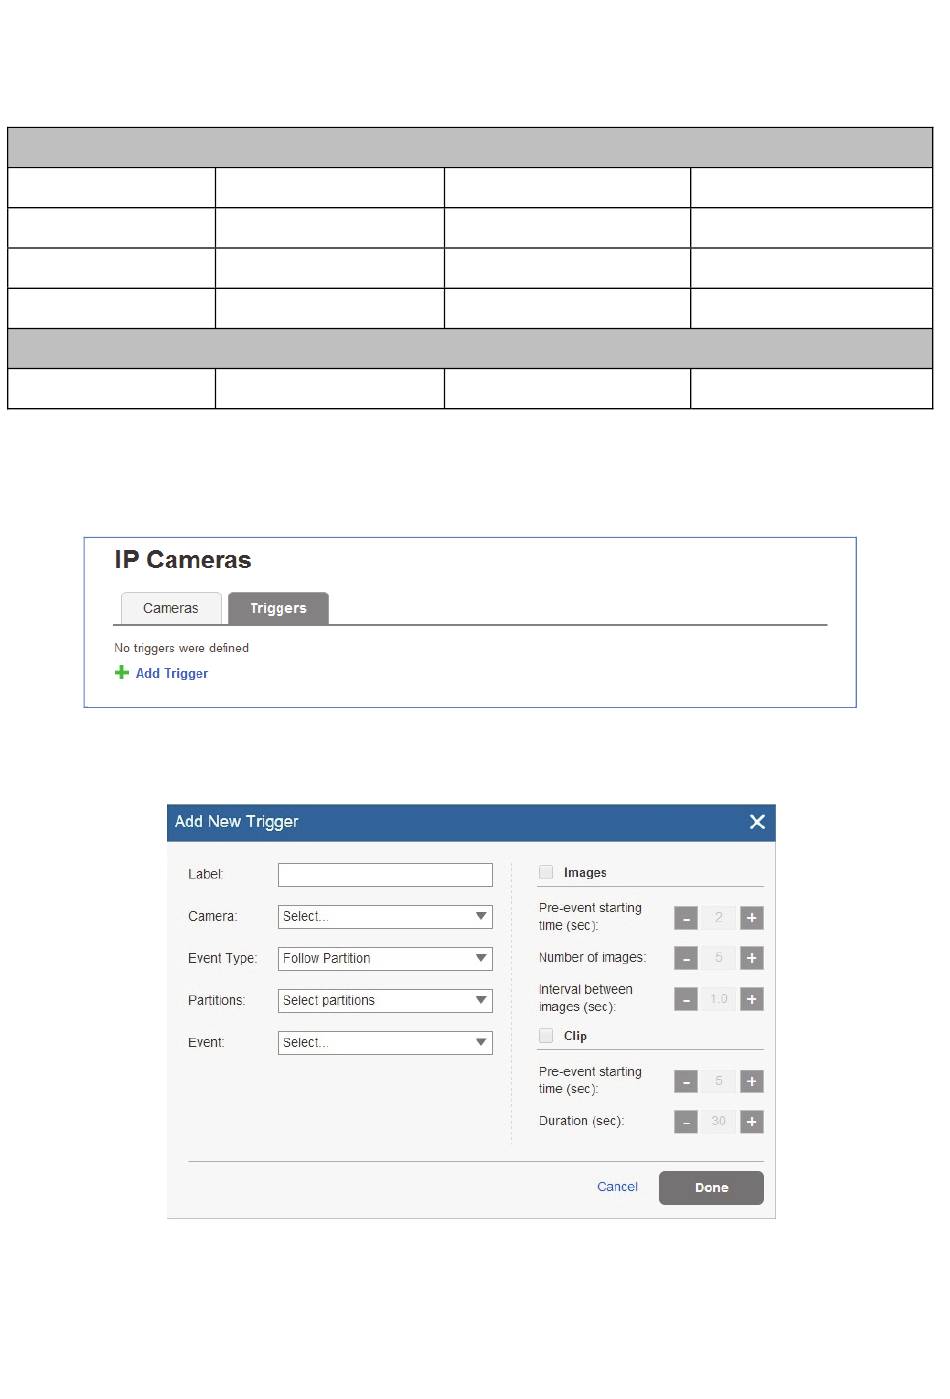Enable the Images checkbox
This screenshot has height=1399, width=950.
546,872
